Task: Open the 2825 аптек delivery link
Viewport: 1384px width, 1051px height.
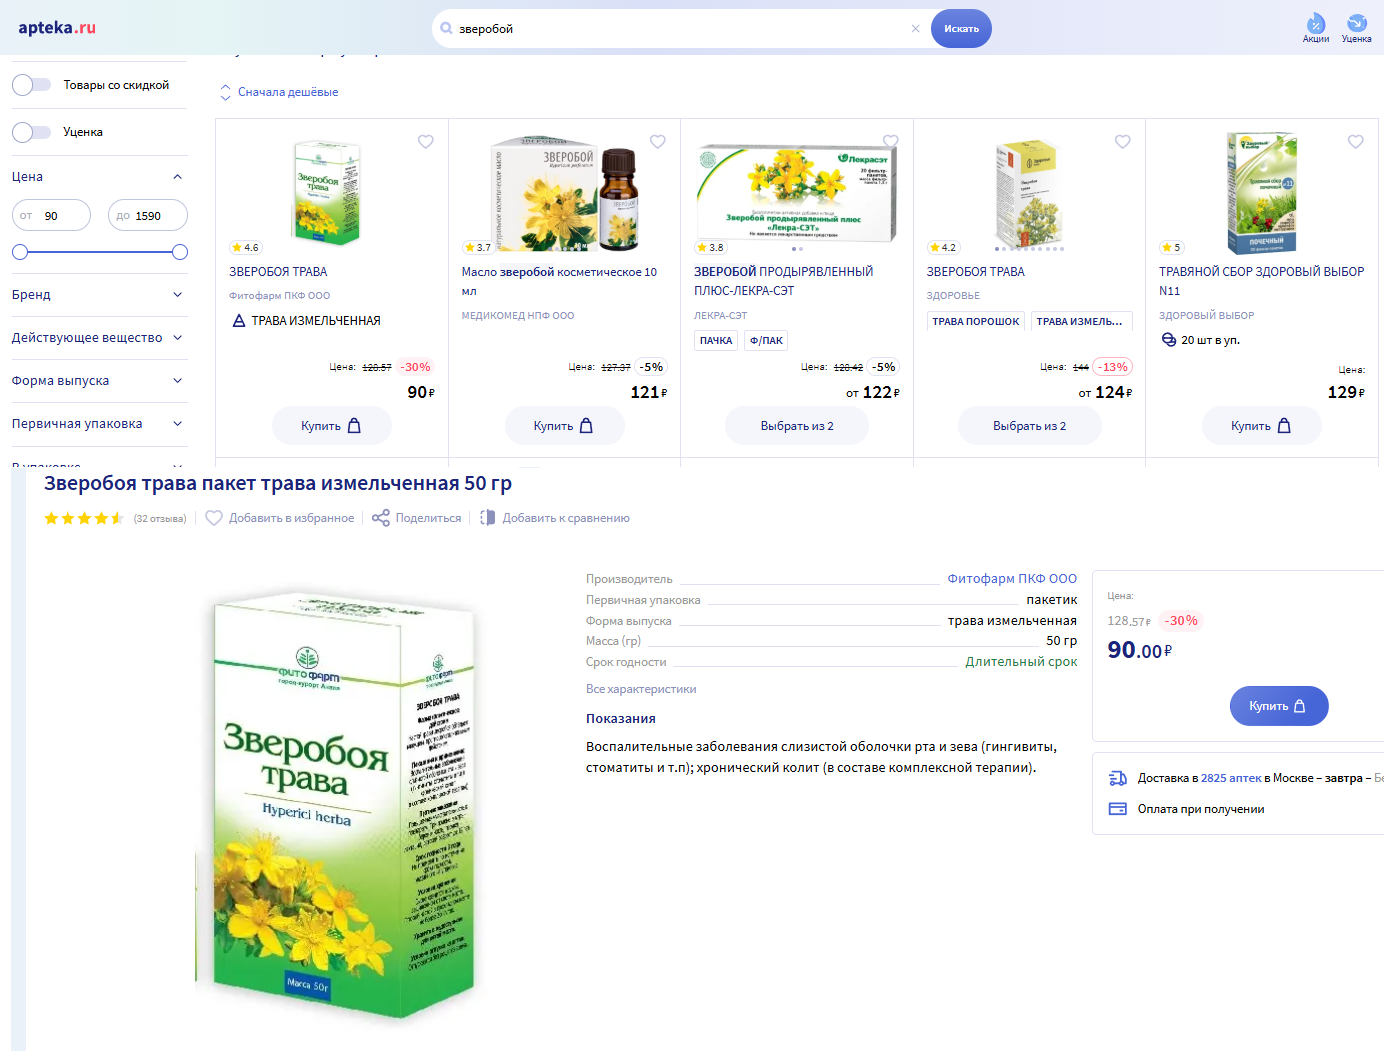Action: (x=1231, y=778)
